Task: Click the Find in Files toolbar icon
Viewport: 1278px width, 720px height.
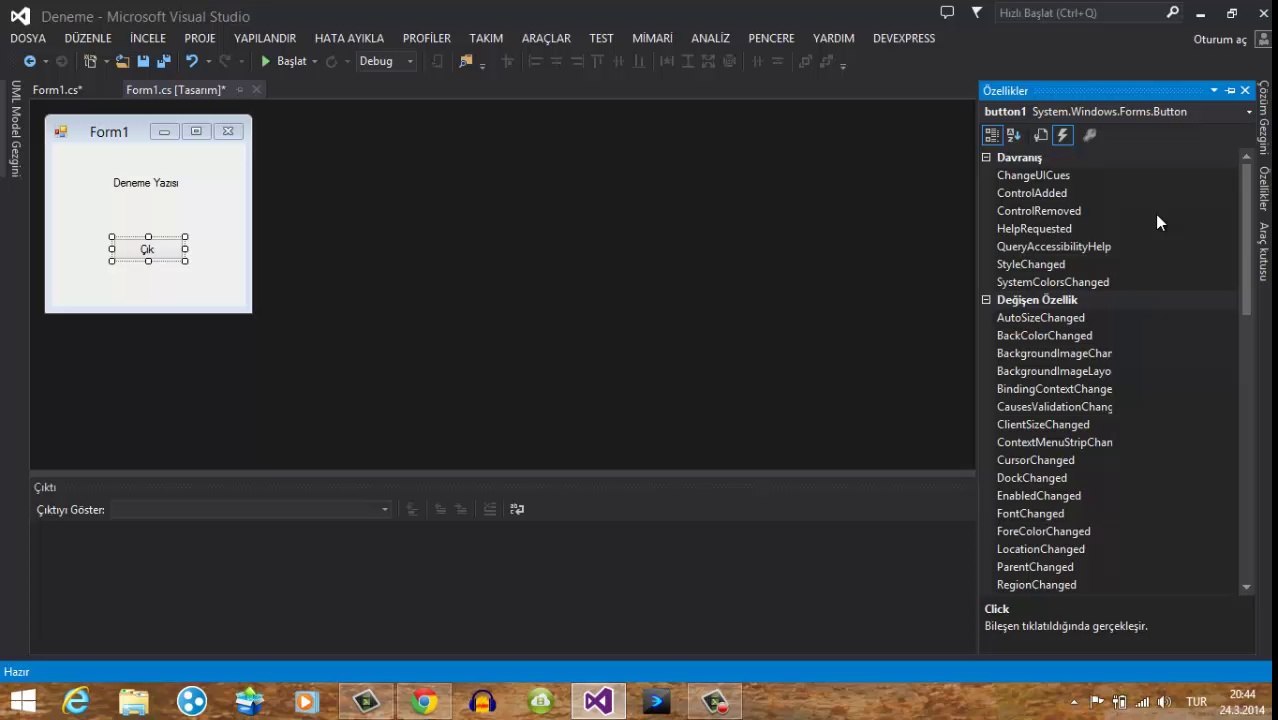Action: point(465,61)
